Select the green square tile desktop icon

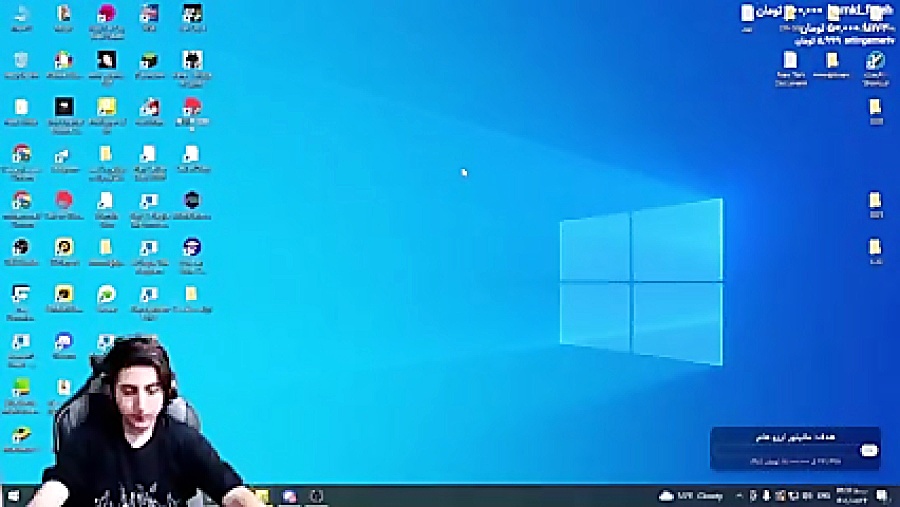click(x=21, y=395)
